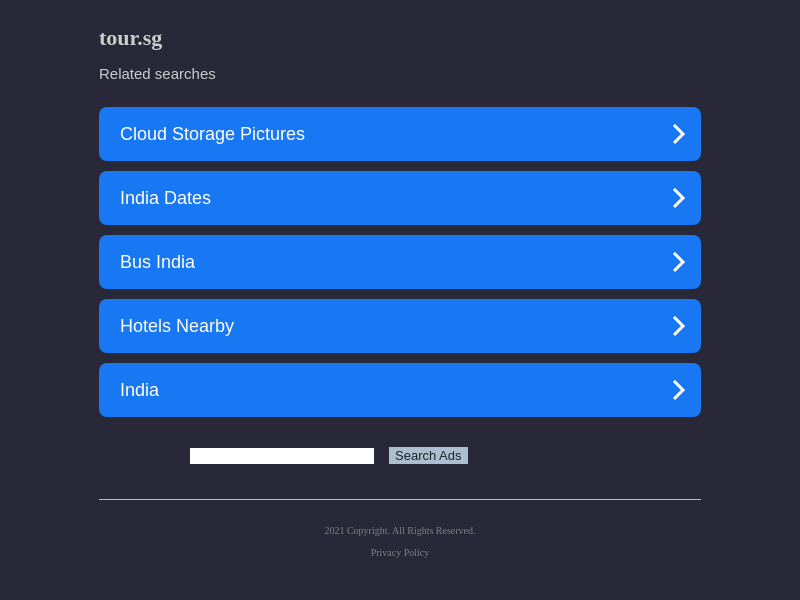The width and height of the screenshot is (800, 600).
Task: Open the India Dates related search
Action: click(x=165, y=198)
